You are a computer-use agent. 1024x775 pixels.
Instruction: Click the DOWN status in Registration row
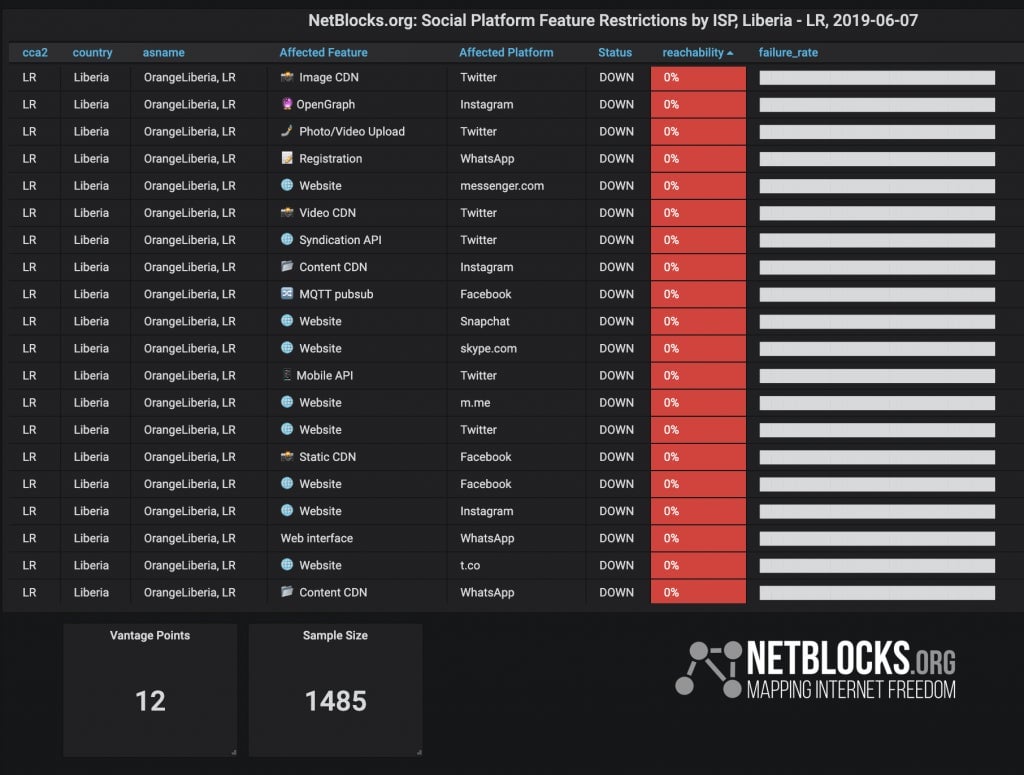pyautogui.click(x=616, y=159)
